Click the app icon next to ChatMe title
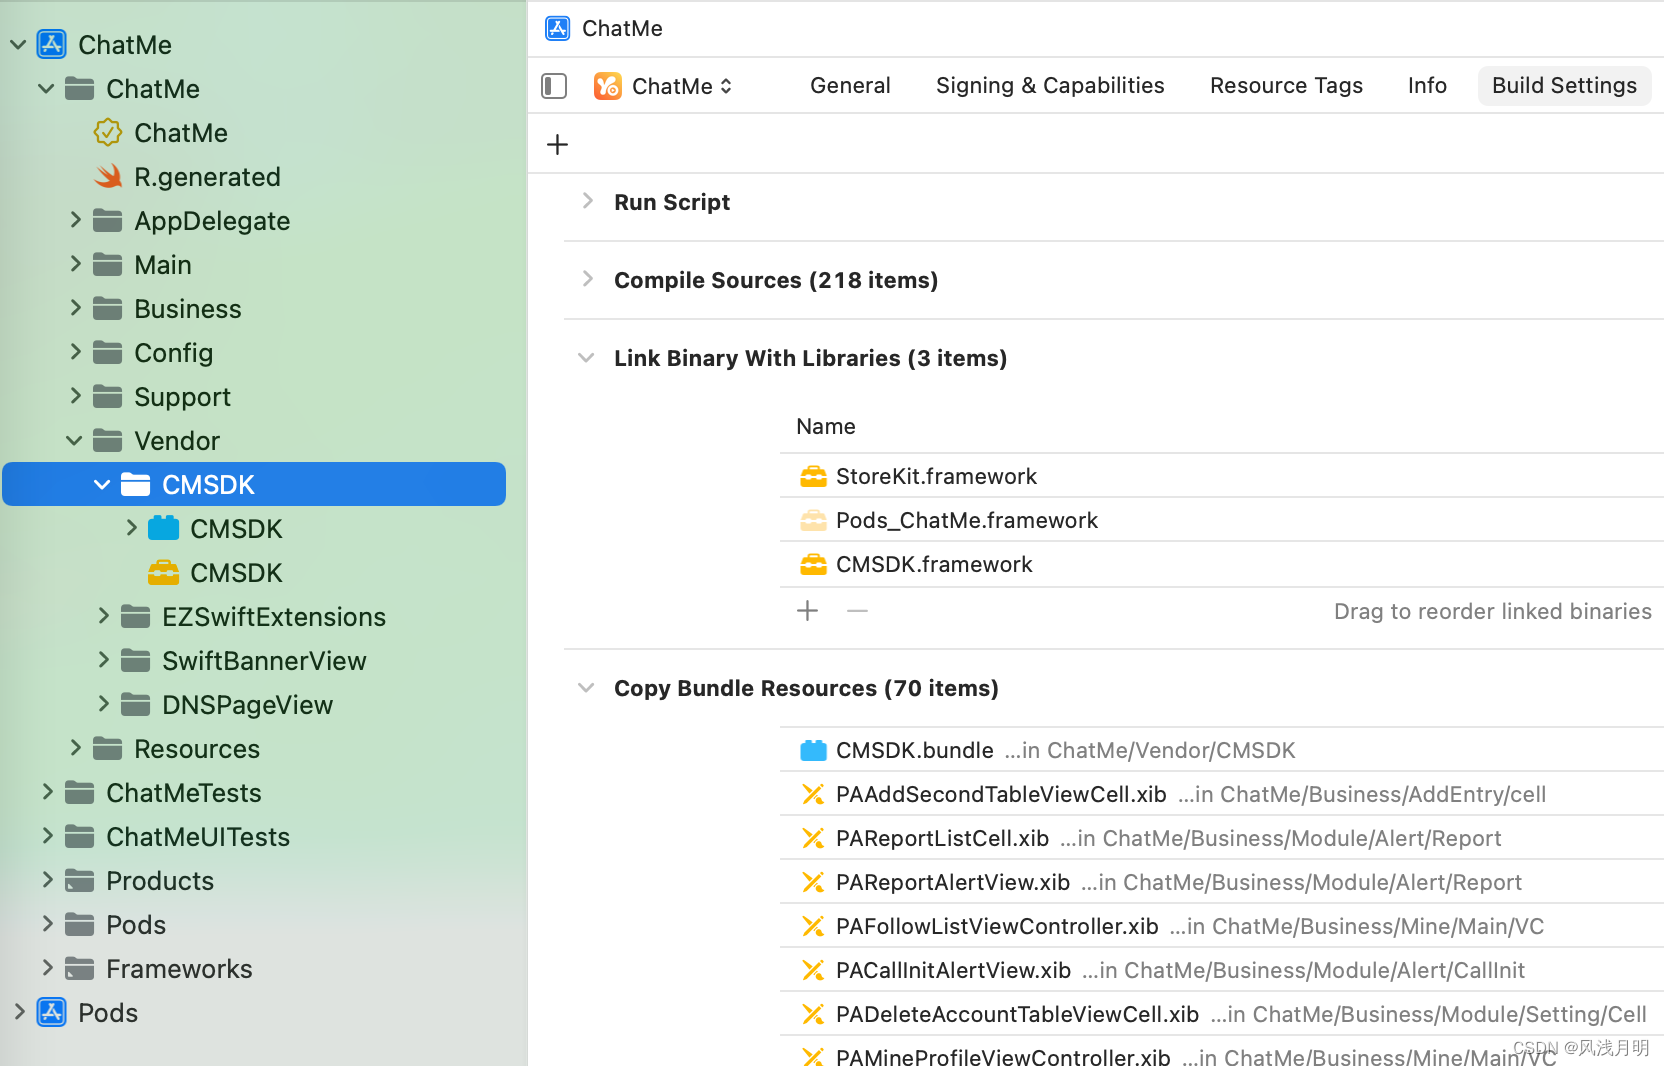 556,28
